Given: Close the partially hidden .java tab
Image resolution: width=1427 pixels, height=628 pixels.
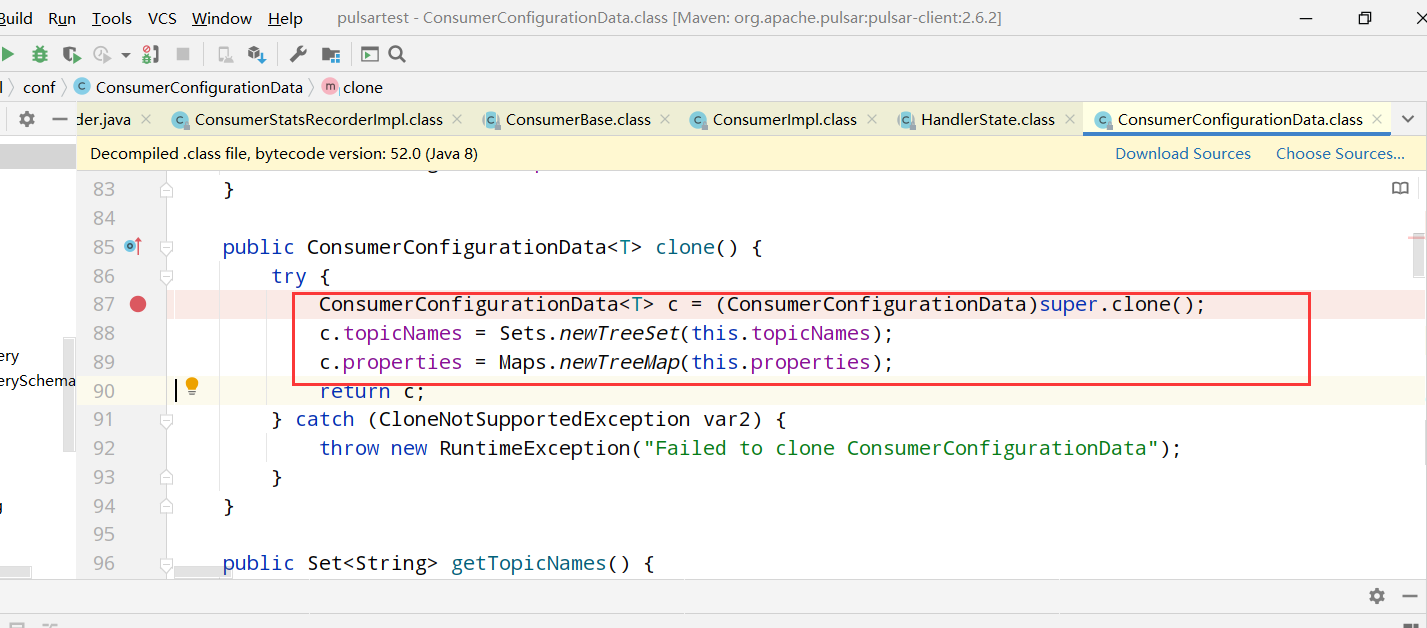Looking at the screenshot, I should pos(147,119).
